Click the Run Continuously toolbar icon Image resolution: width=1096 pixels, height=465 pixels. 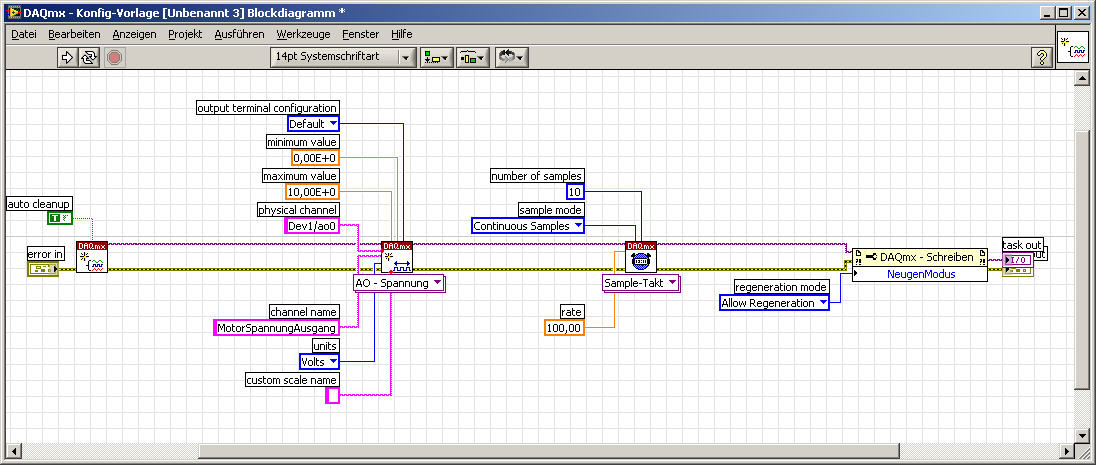pyautogui.click(x=89, y=57)
